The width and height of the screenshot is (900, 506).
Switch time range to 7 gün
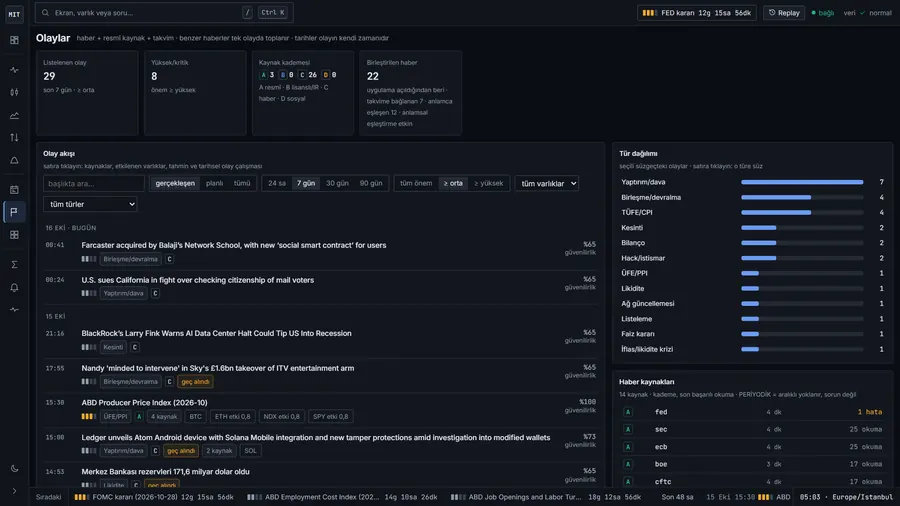click(x=305, y=184)
